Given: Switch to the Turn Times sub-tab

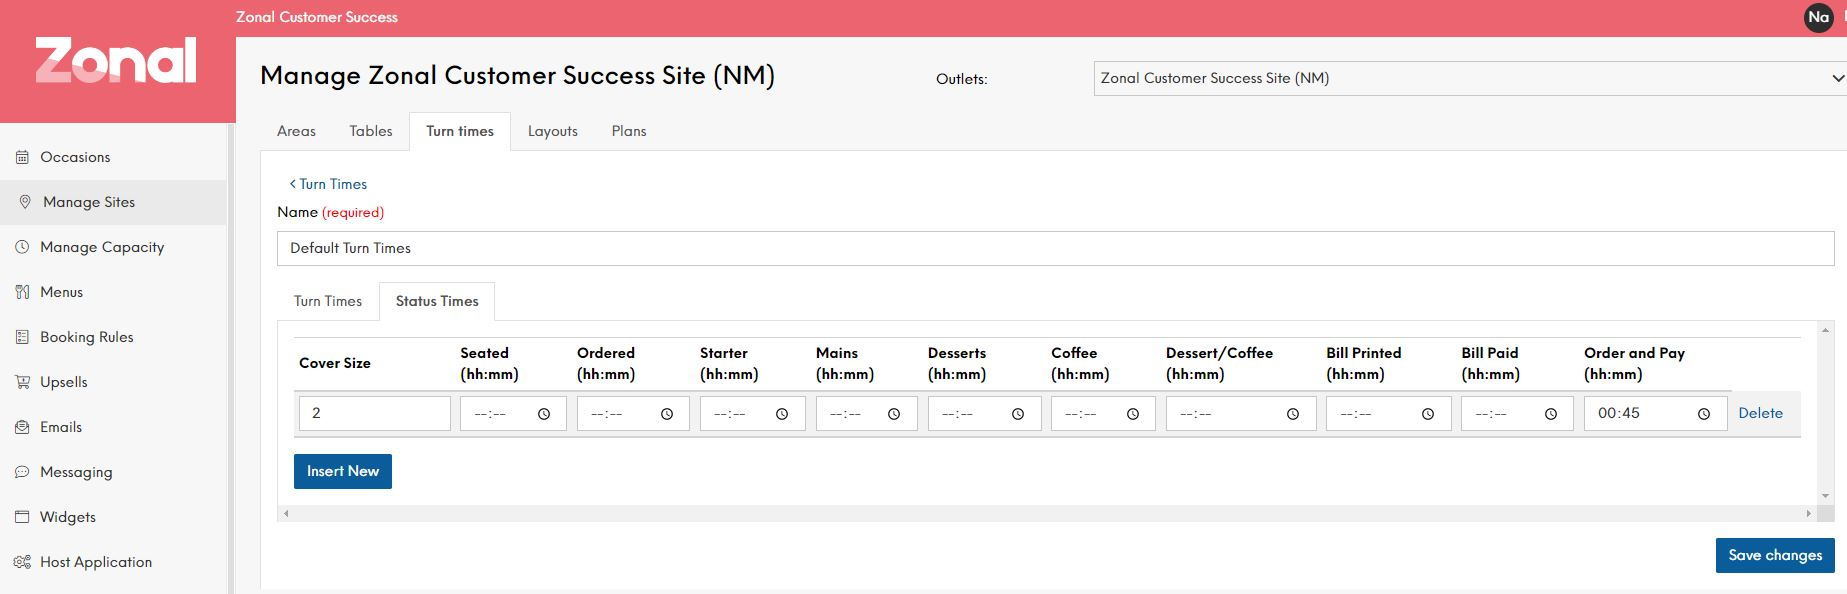Looking at the screenshot, I should point(328,301).
